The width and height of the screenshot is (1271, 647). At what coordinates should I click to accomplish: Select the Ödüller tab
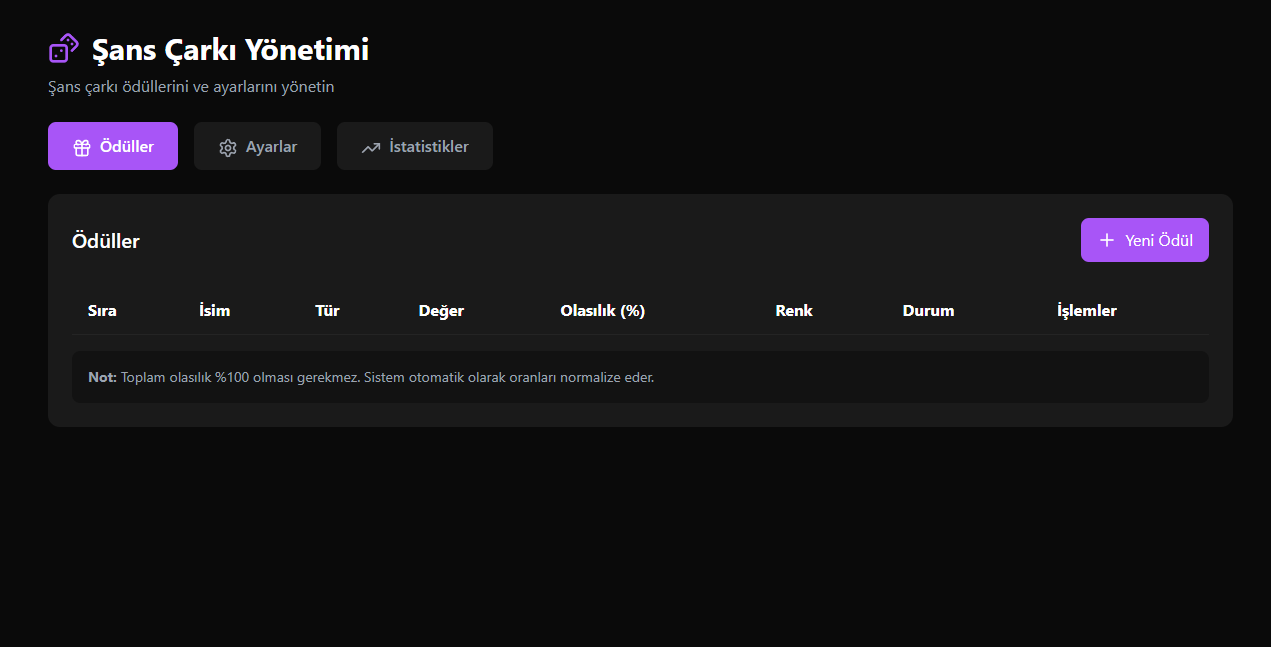113,146
